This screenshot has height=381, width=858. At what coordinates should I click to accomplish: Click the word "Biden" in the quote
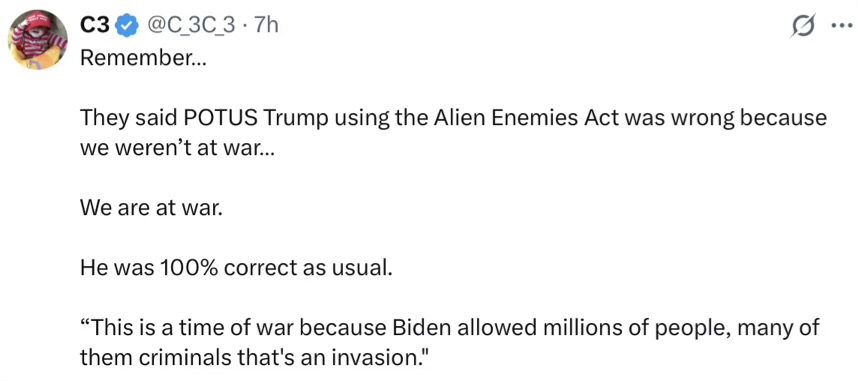[x=421, y=328]
